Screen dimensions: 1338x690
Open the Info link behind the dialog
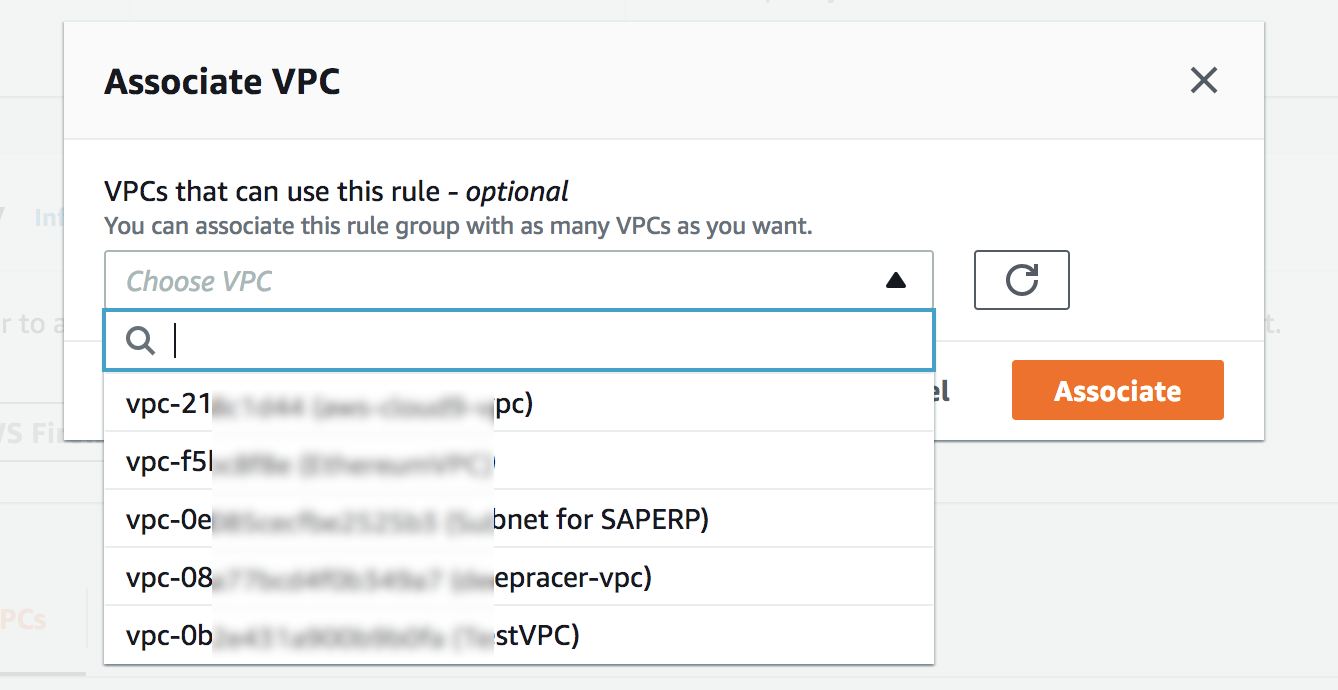click(x=48, y=217)
